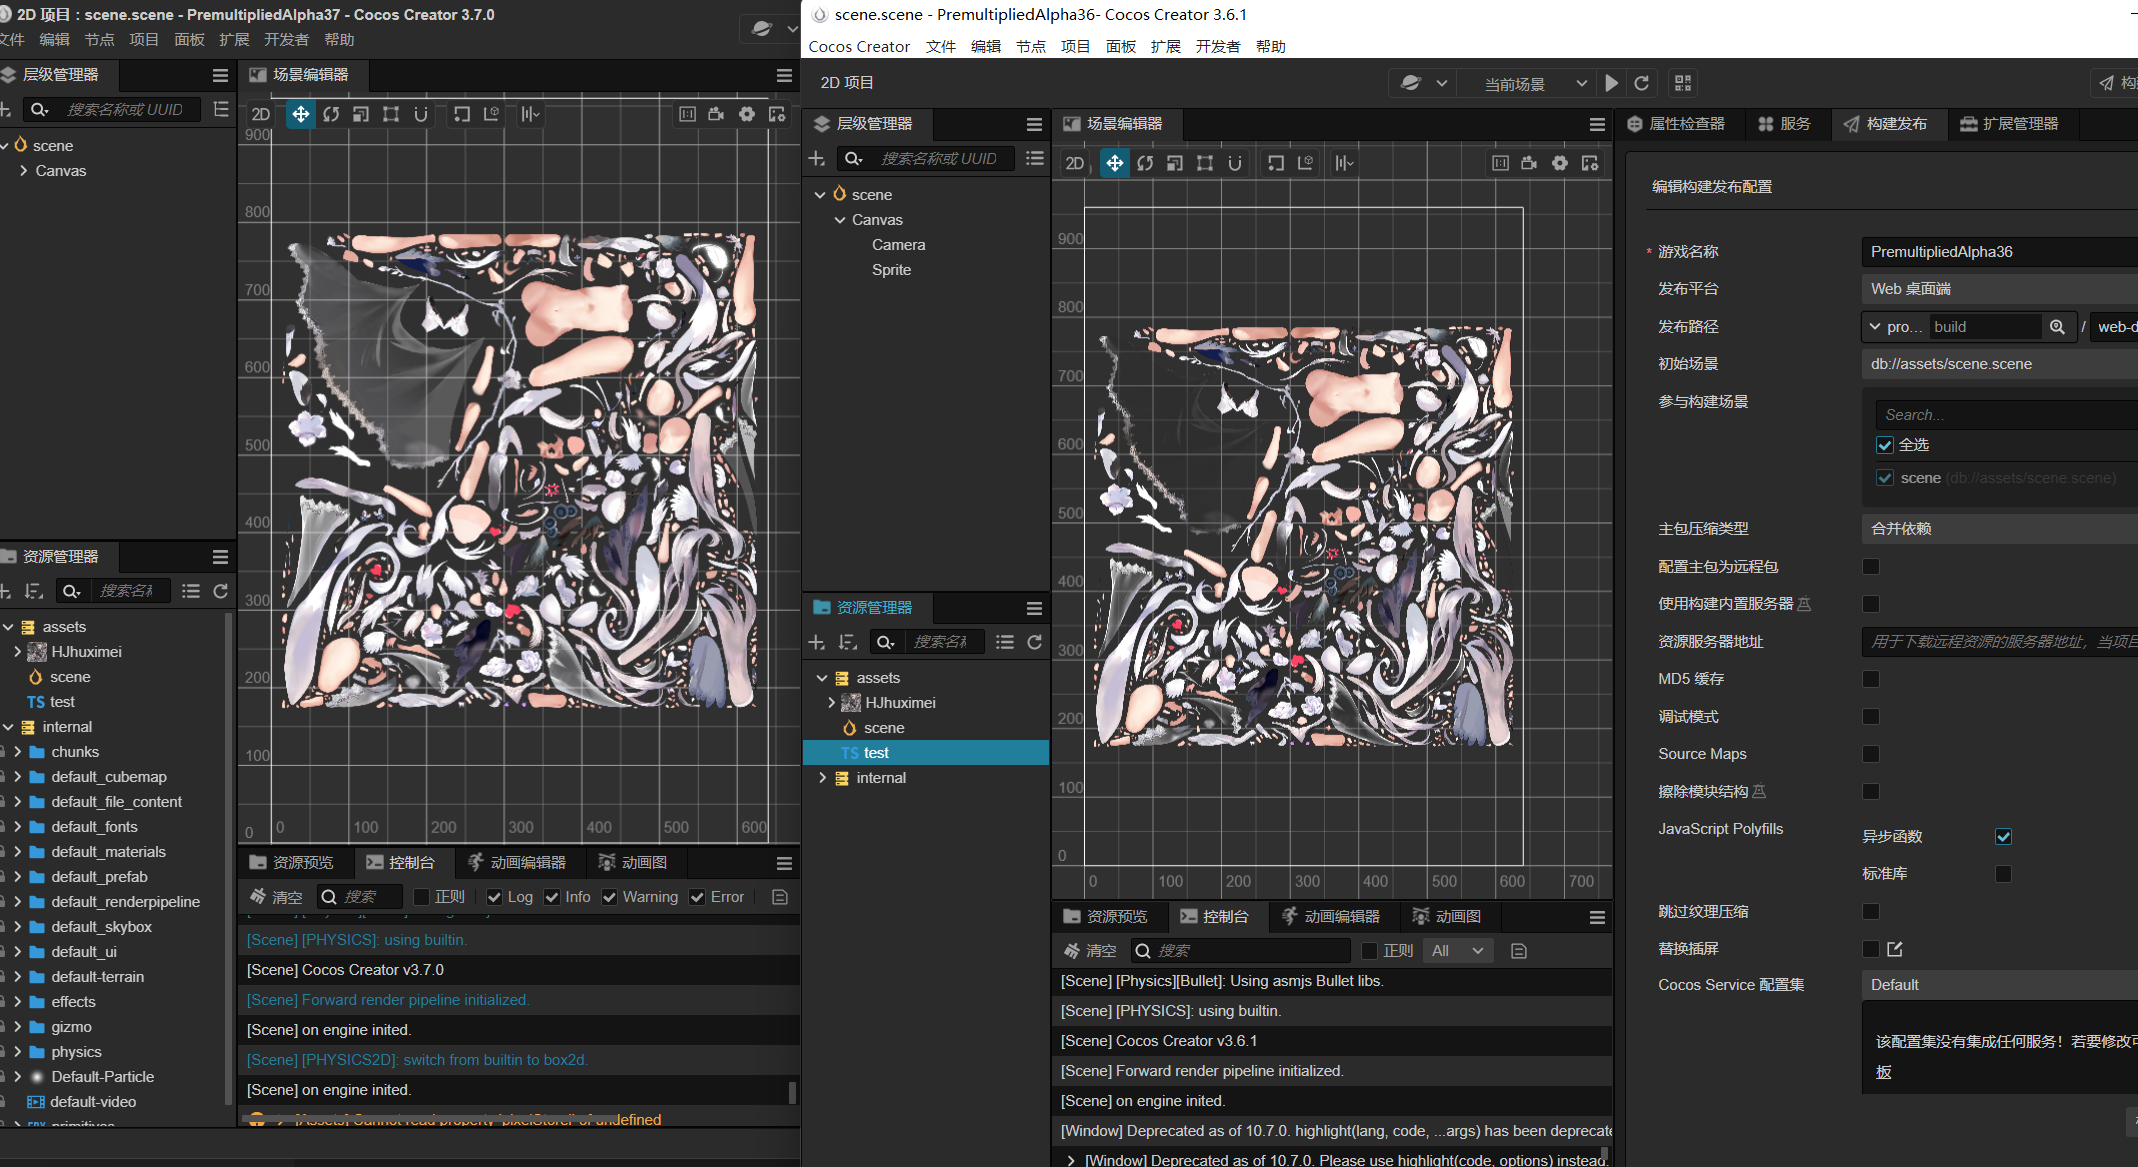The height and width of the screenshot is (1167, 2138).
Task: Enable the MD5 缓存 checkbox
Action: pos(1871,679)
